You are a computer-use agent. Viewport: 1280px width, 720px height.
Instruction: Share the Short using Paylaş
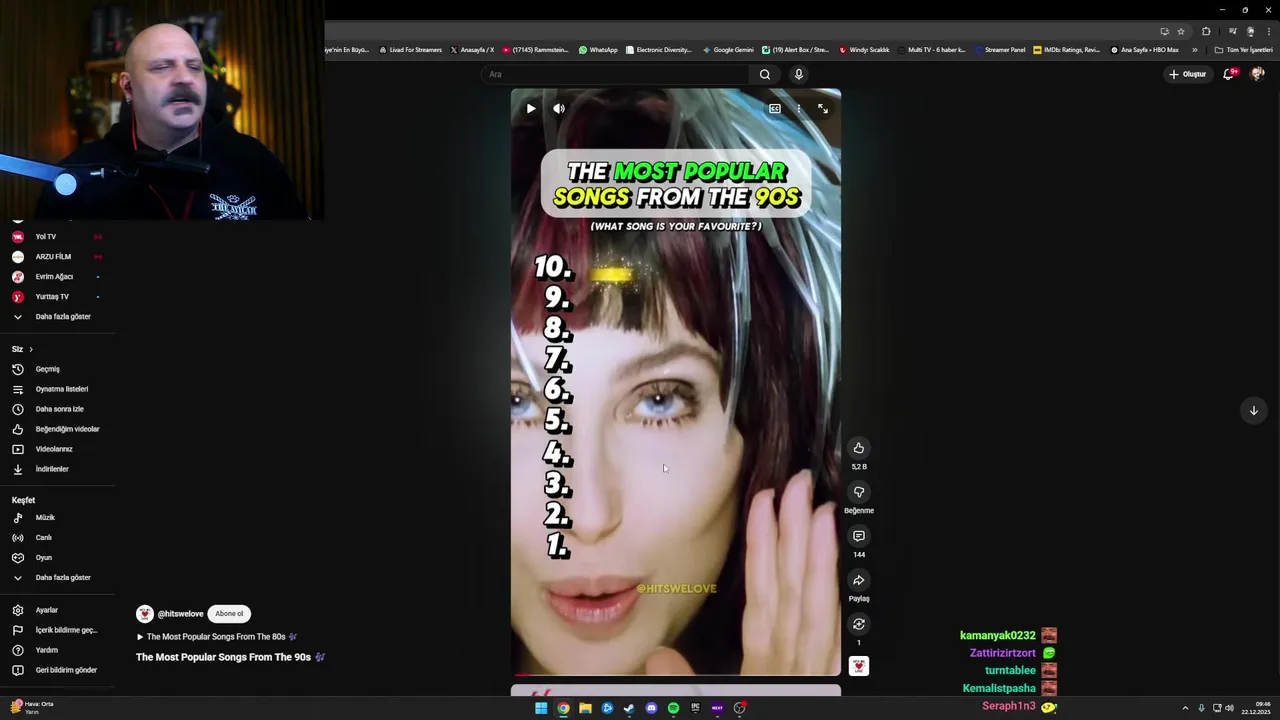(859, 580)
